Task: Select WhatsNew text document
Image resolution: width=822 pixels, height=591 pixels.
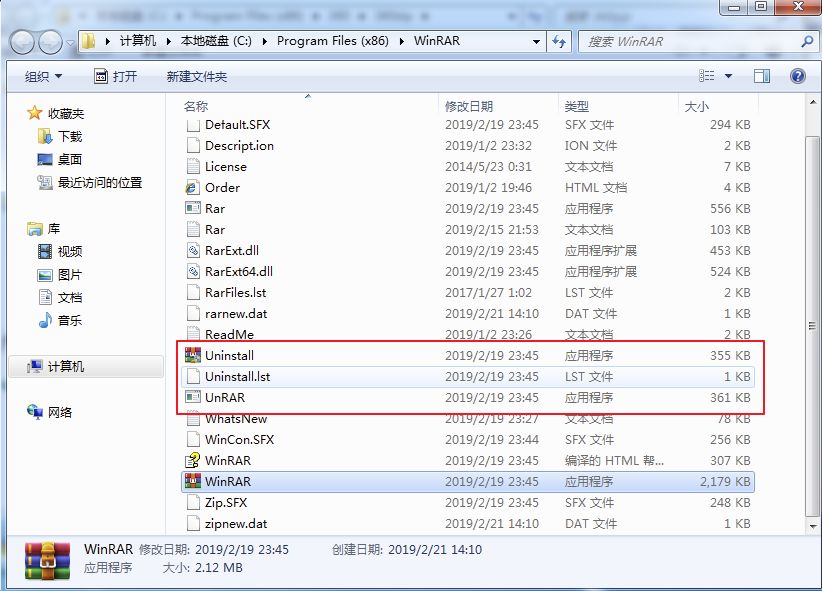Action: [468, 418]
